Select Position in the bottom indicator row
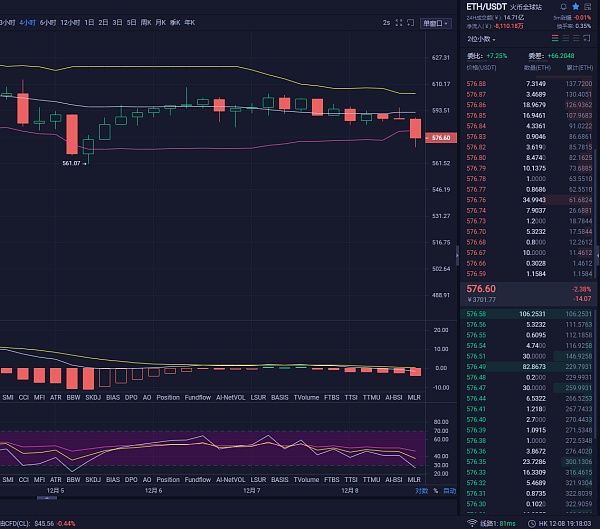 tap(168, 480)
